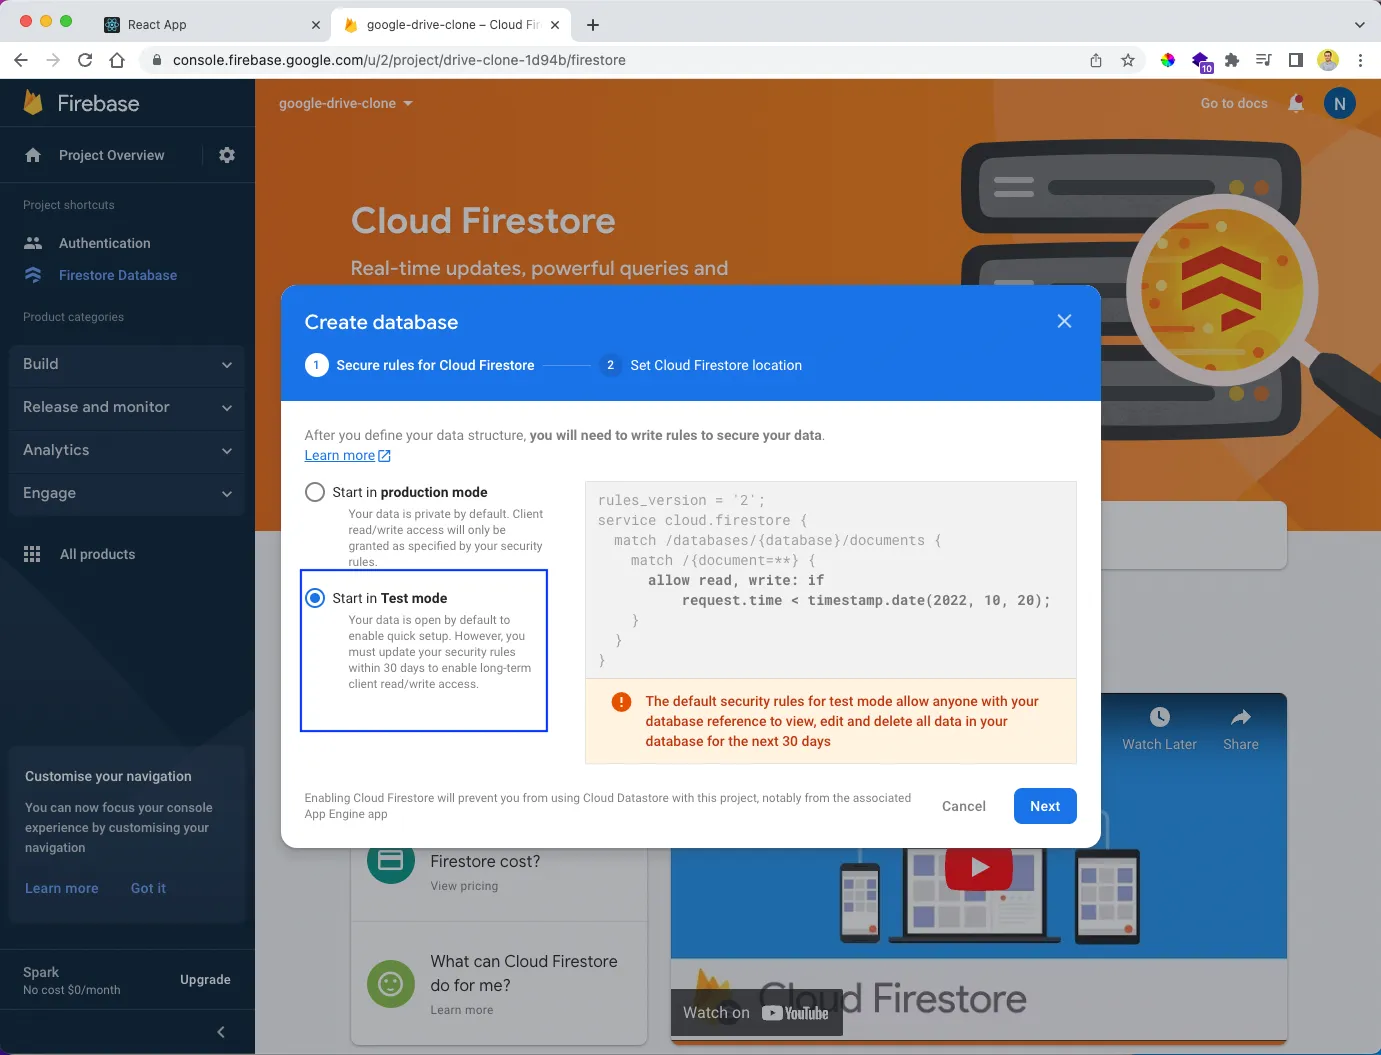
Task: Open All products grid icon
Action: coord(32,554)
